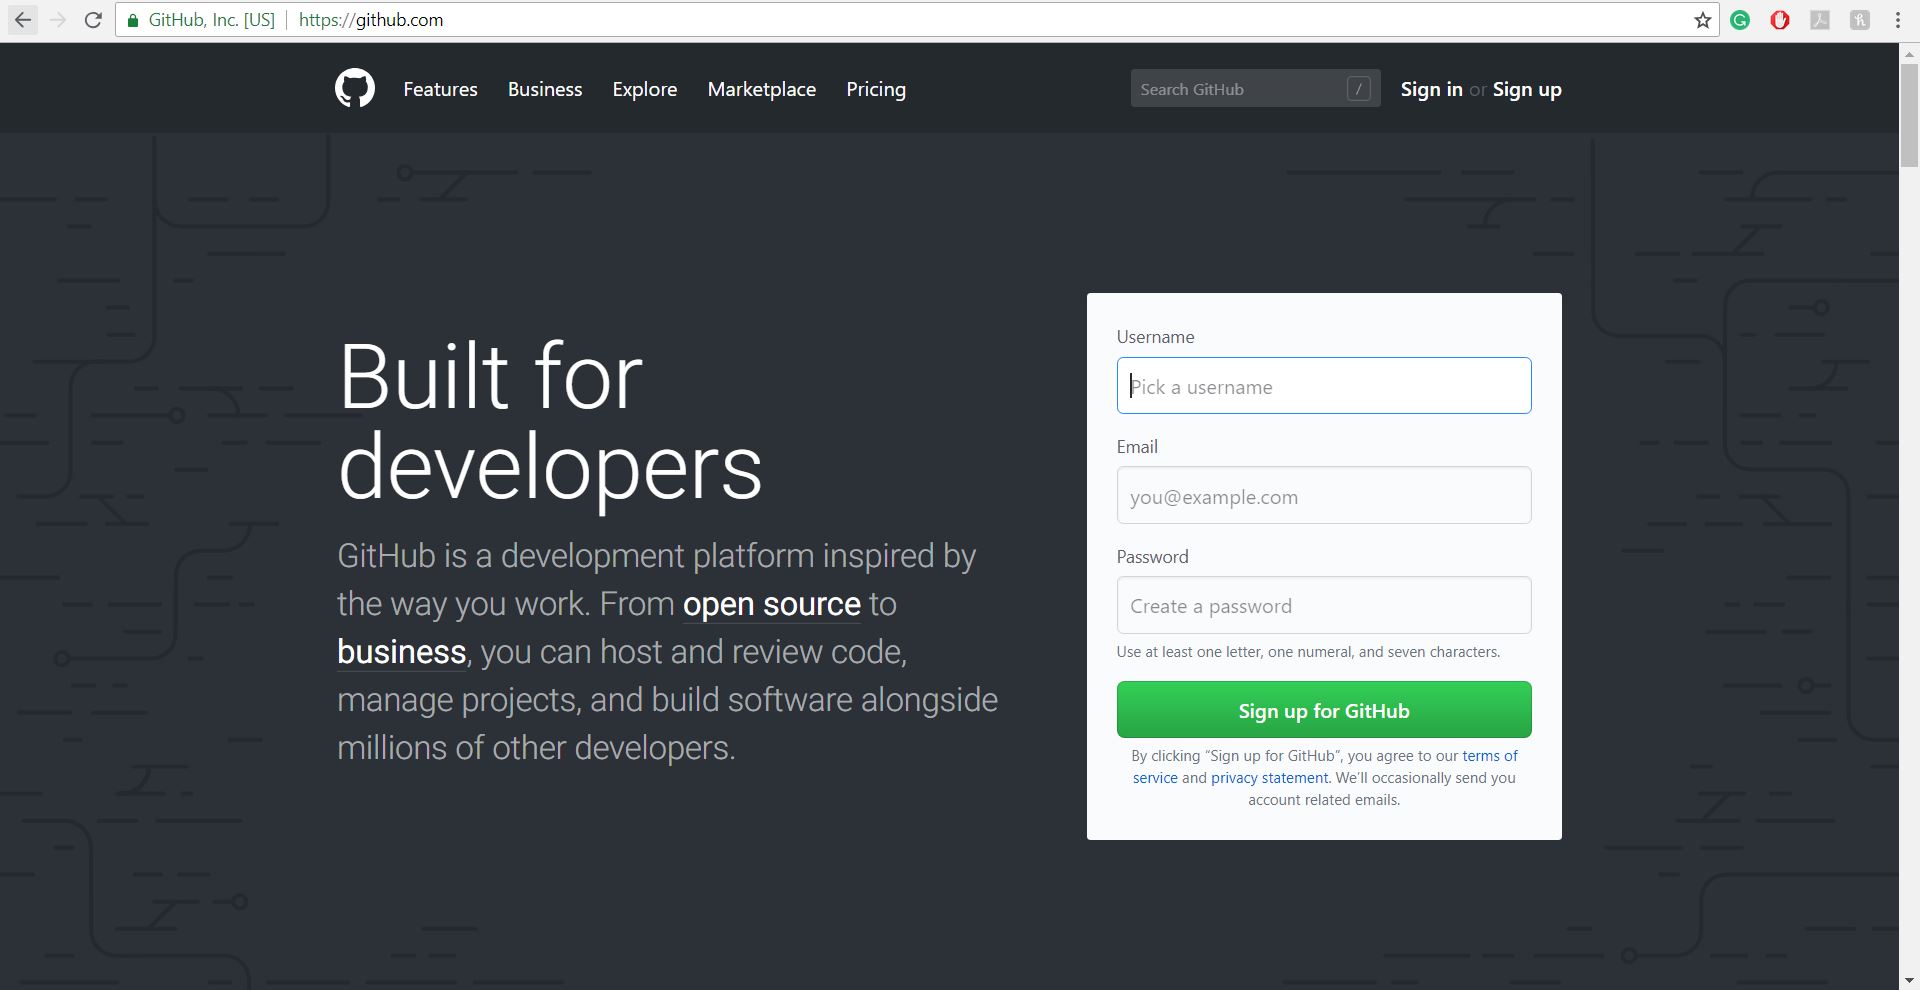Screen dimensions: 1920x990
Task: Click the green secure padlock icon
Action: 133,20
